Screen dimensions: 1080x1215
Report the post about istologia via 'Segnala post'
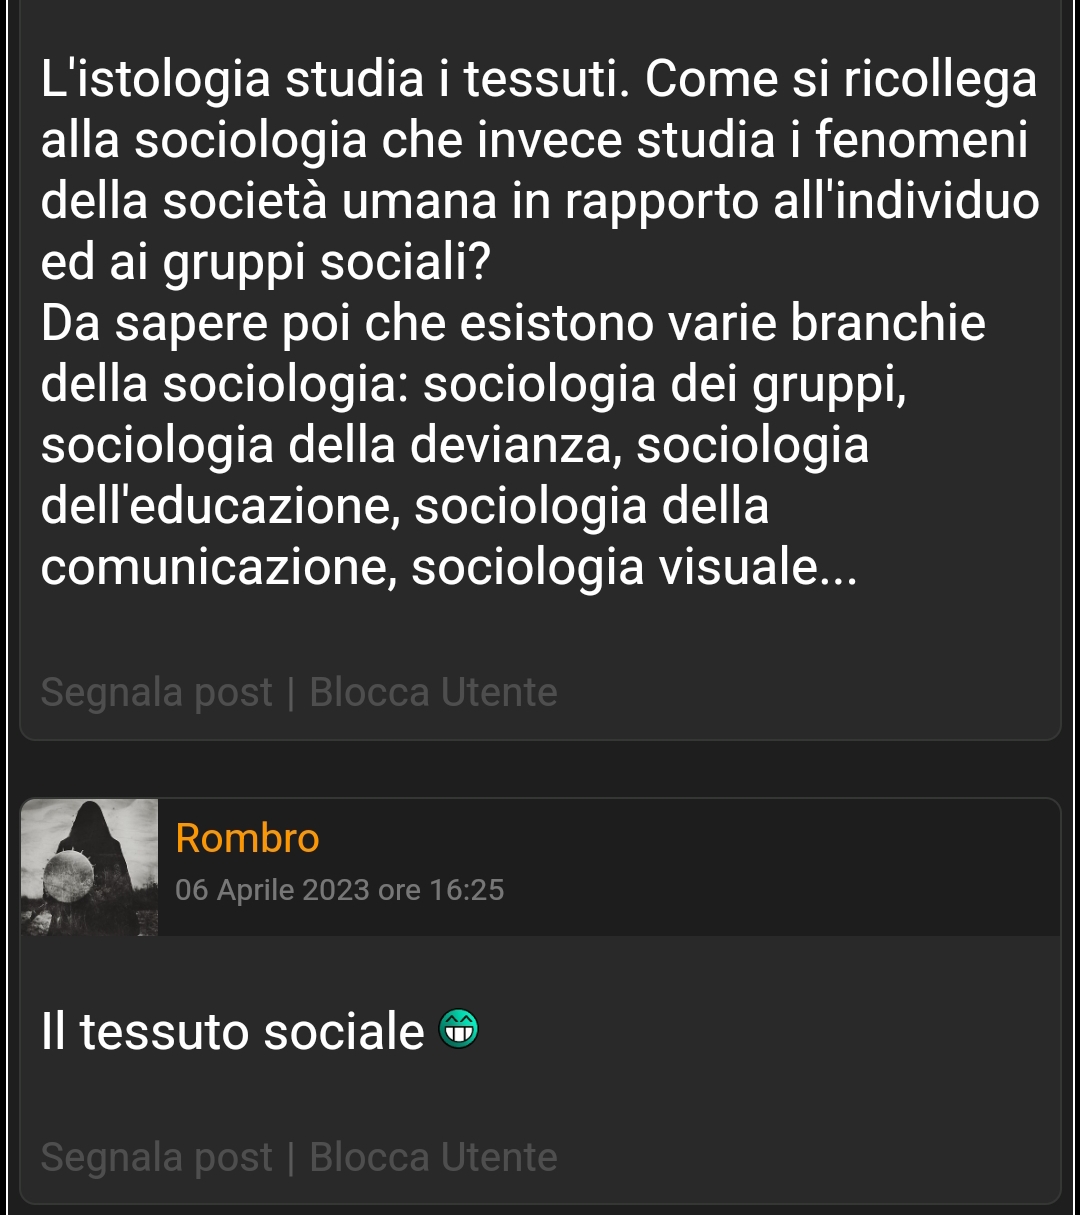[157, 692]
